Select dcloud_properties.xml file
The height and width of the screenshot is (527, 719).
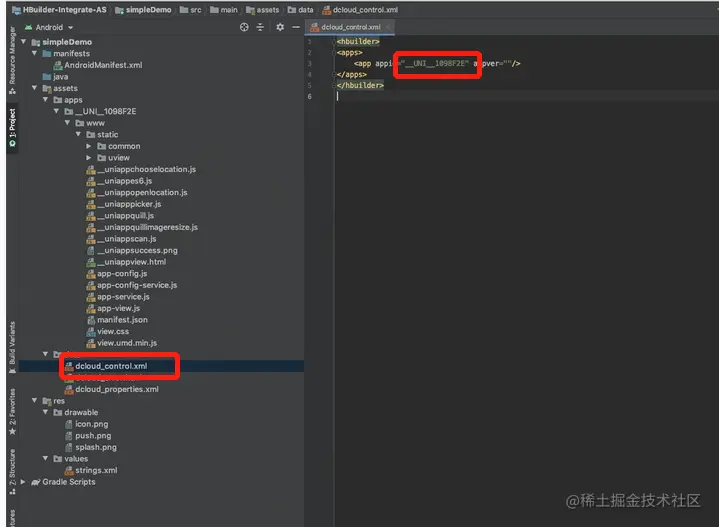[112, 389]
